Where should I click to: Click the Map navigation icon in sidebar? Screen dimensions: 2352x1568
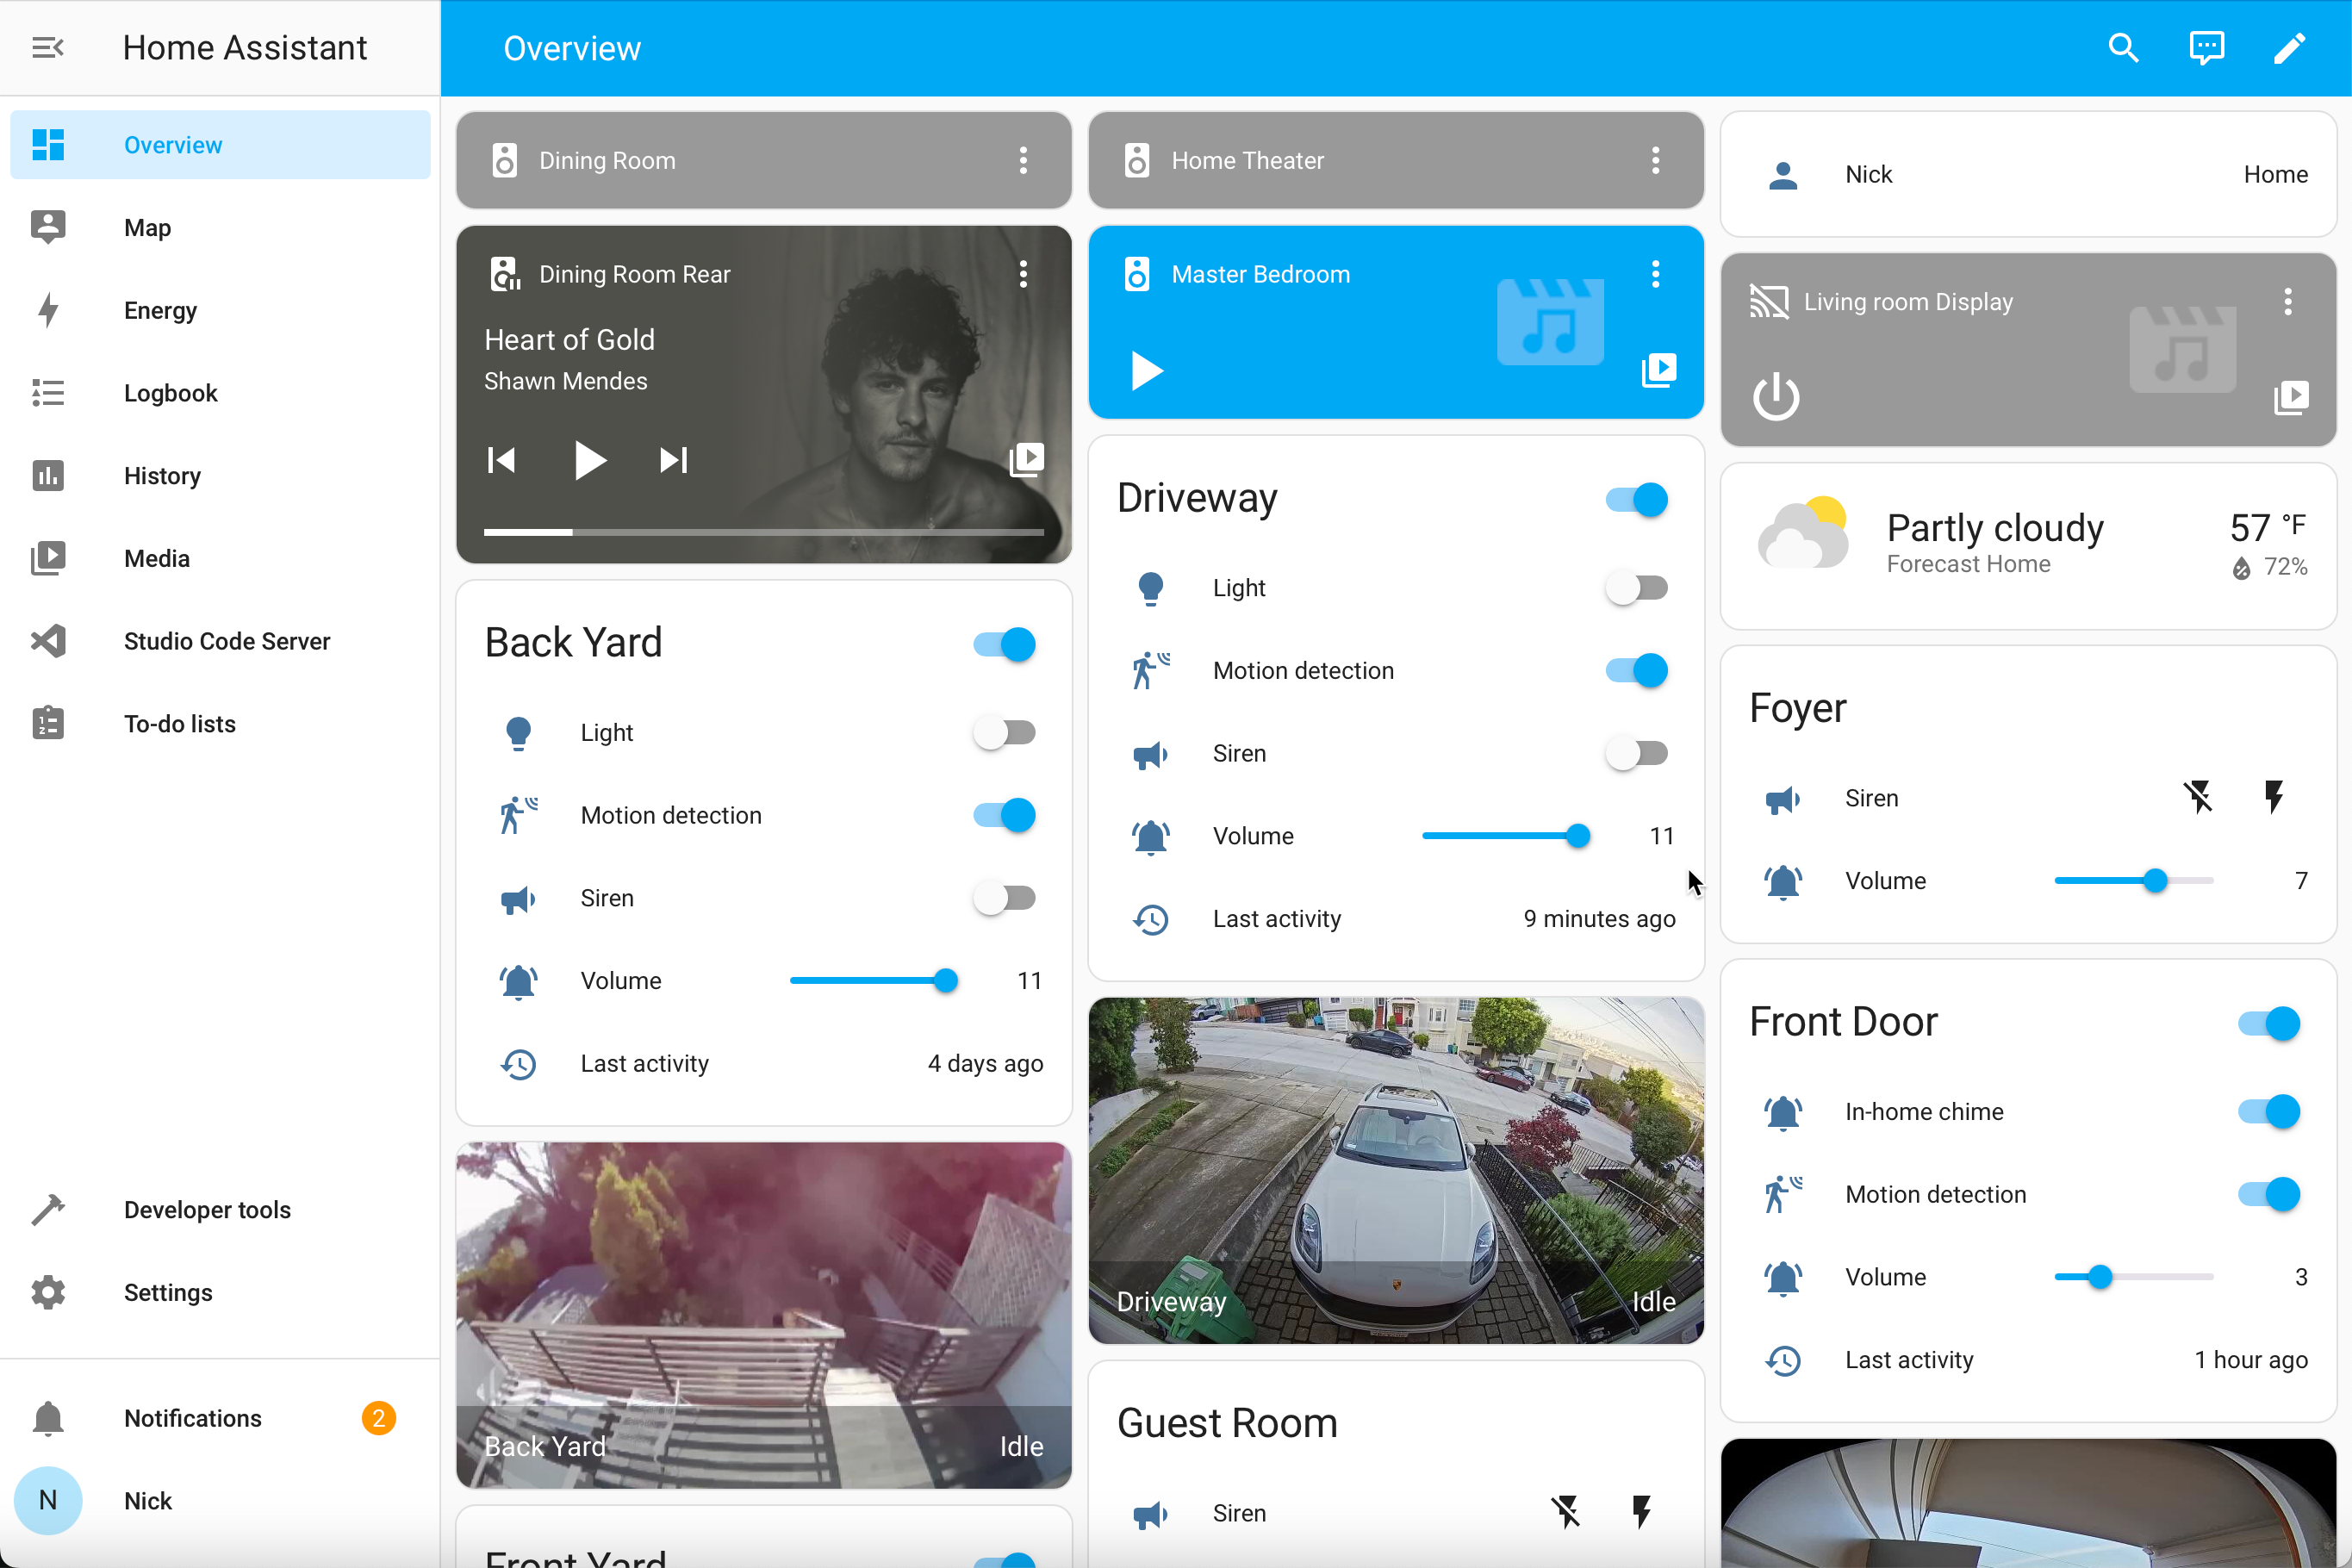[47, 227]
